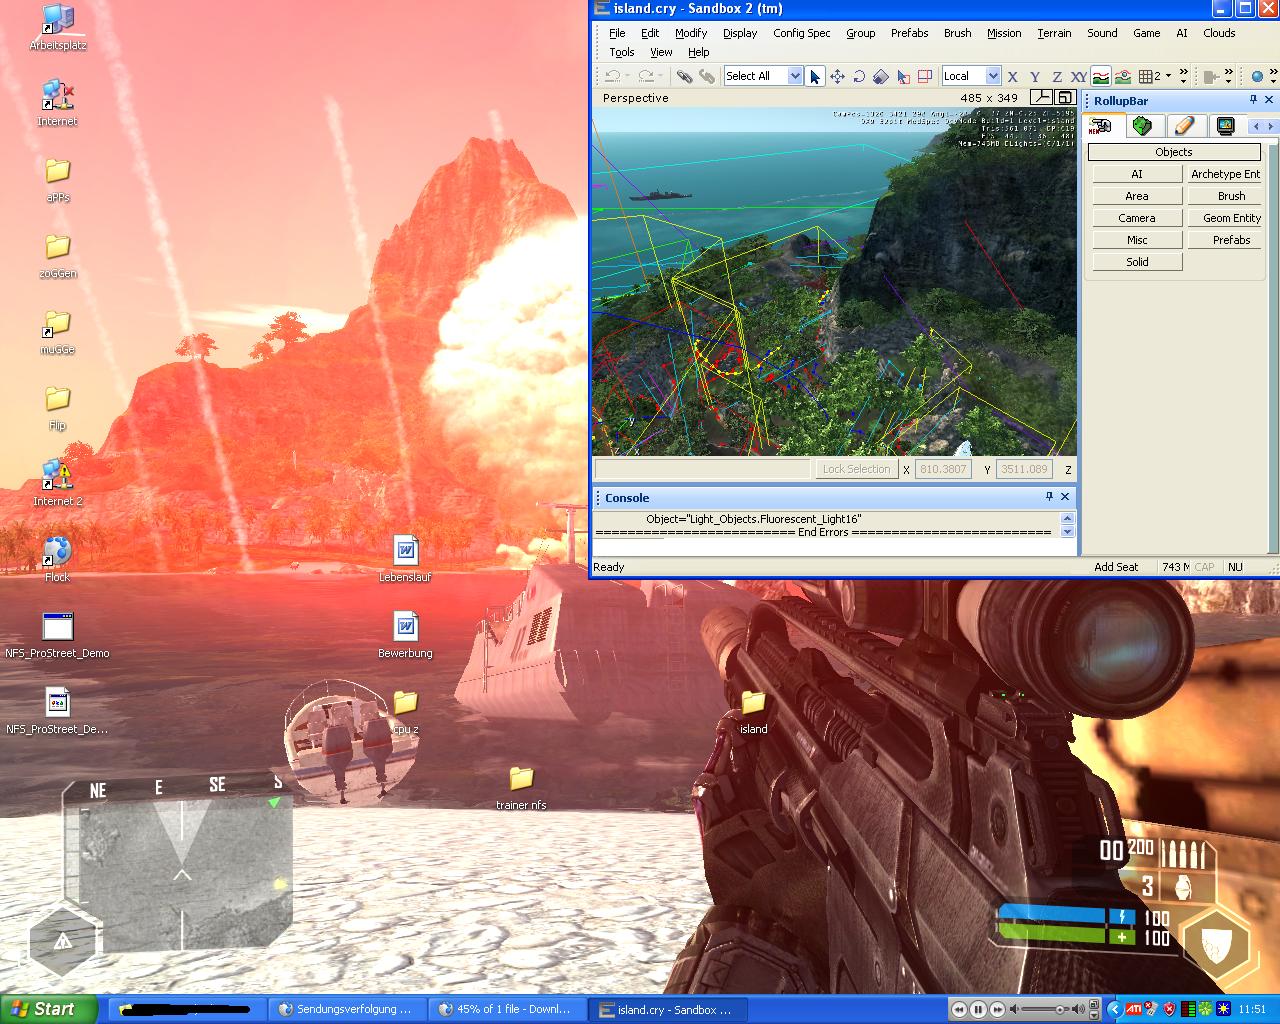Open the Objects tab in RollupBar

pyautogui.click(x=1102, y=126)
